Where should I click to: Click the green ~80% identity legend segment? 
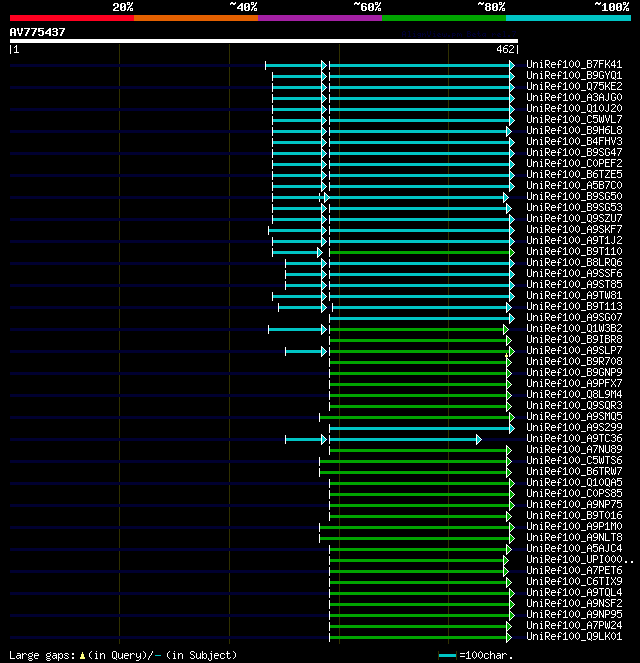click(444, 18)
